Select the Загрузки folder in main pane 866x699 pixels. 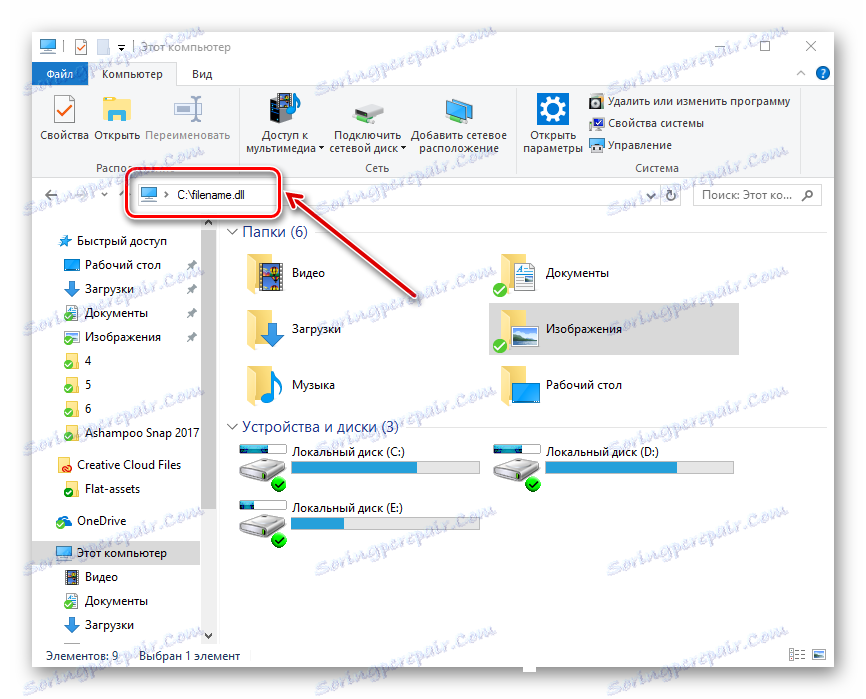(294, 329)
